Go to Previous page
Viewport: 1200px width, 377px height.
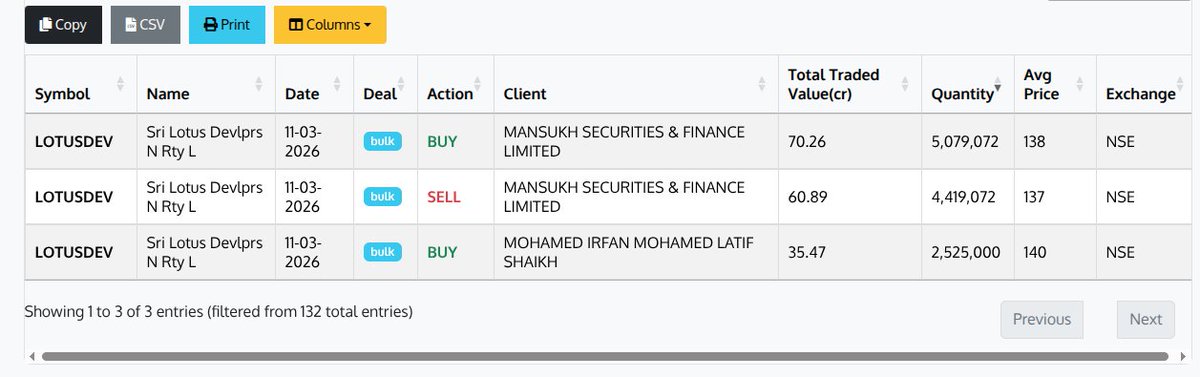click(1042, 319)
